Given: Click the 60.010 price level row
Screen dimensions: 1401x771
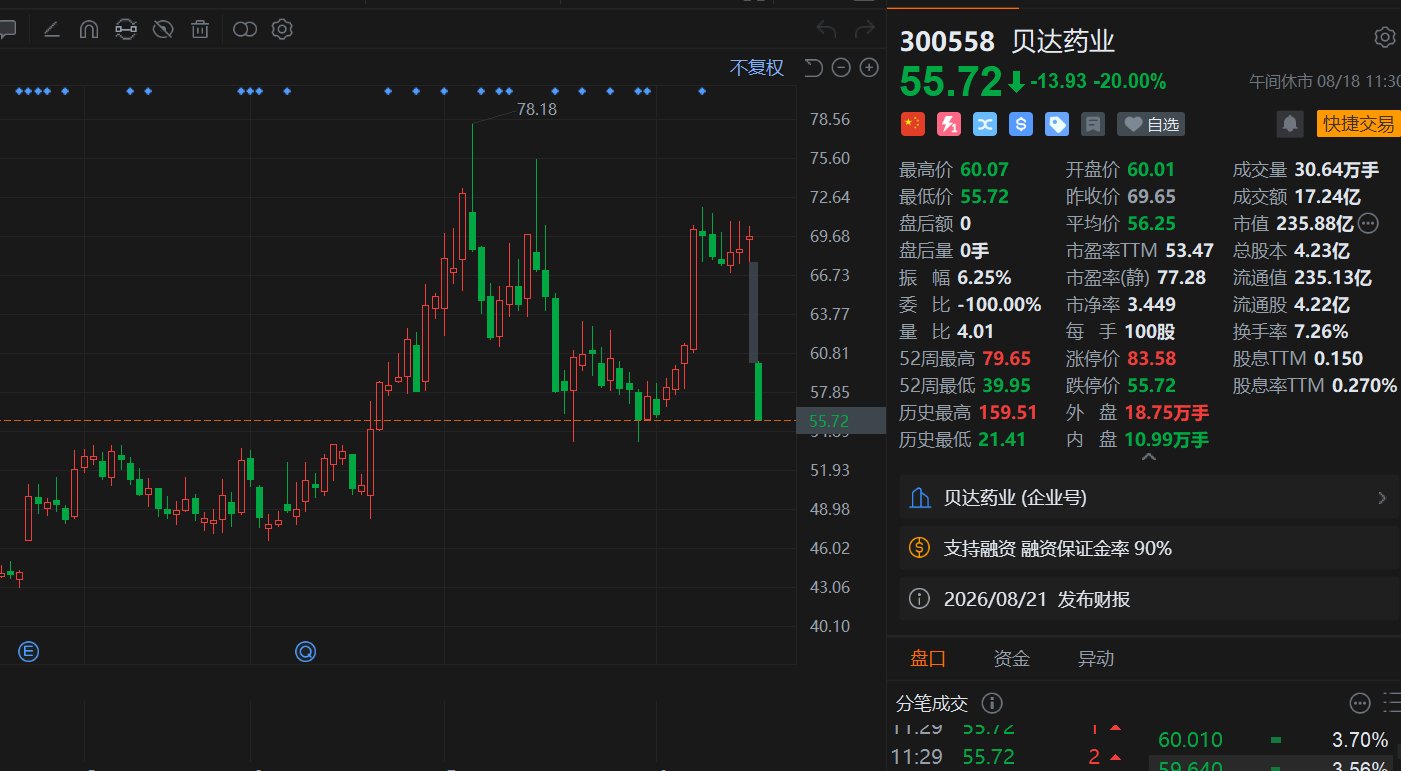Looking at the screenshot, I should (x=1273, y=740).
